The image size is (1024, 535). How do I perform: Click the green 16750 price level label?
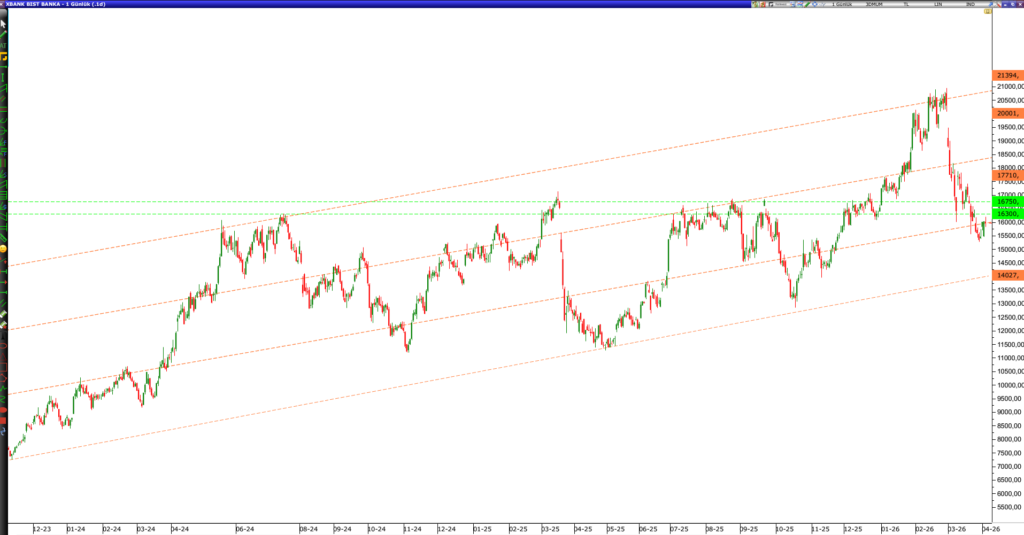(x=1007, y=202)
